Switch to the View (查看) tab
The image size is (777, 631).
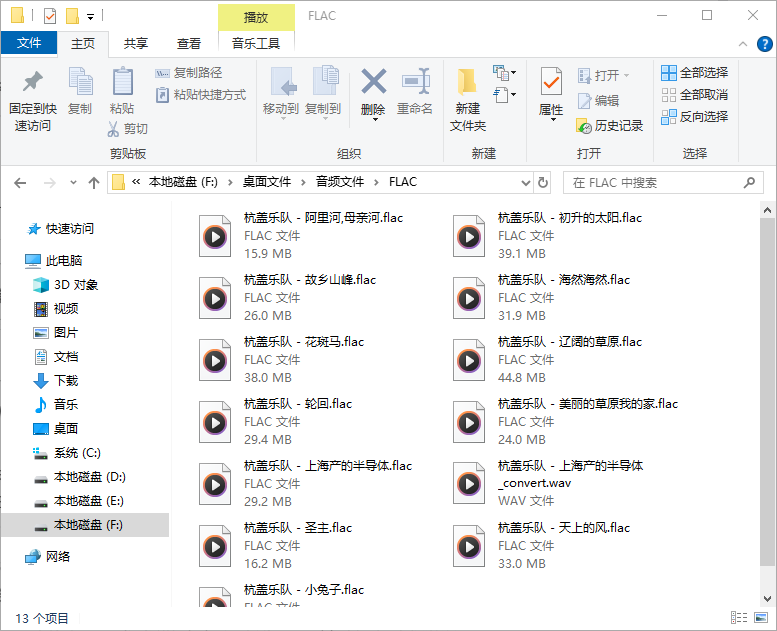[x=189, y=44]
